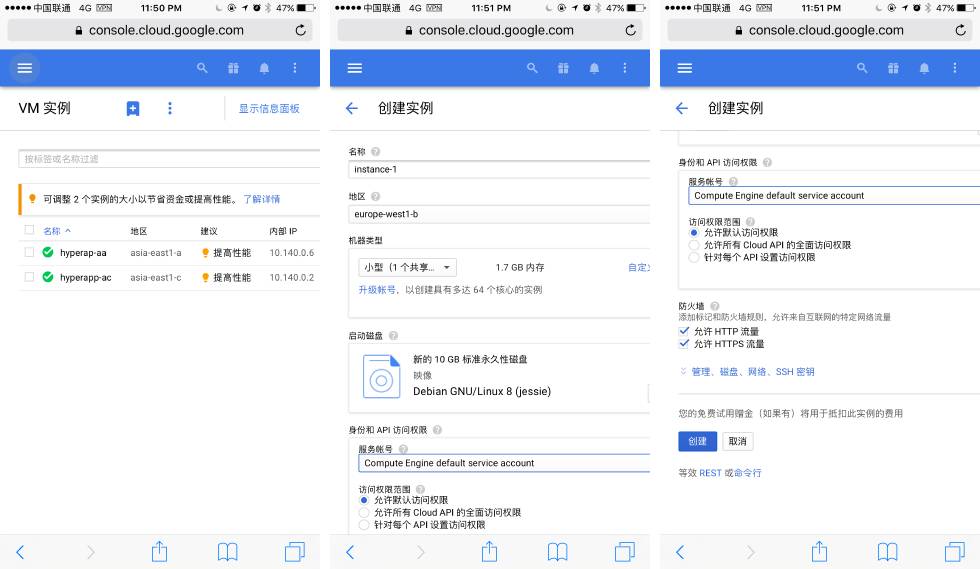Open top bar more options on right phone screen
The width and height of the screenshot is (980, 569).
coord(954,68)
